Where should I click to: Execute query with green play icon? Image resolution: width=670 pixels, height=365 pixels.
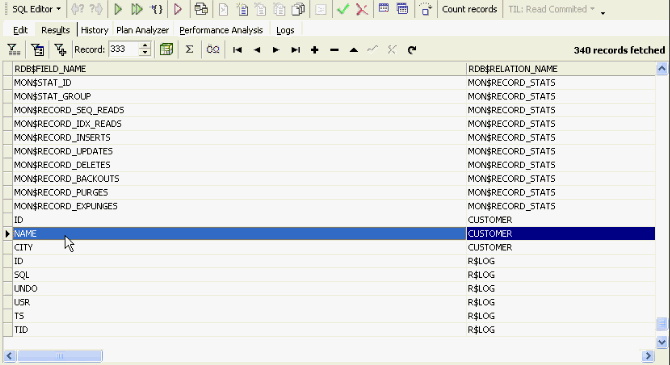click(x=118, y=9)
